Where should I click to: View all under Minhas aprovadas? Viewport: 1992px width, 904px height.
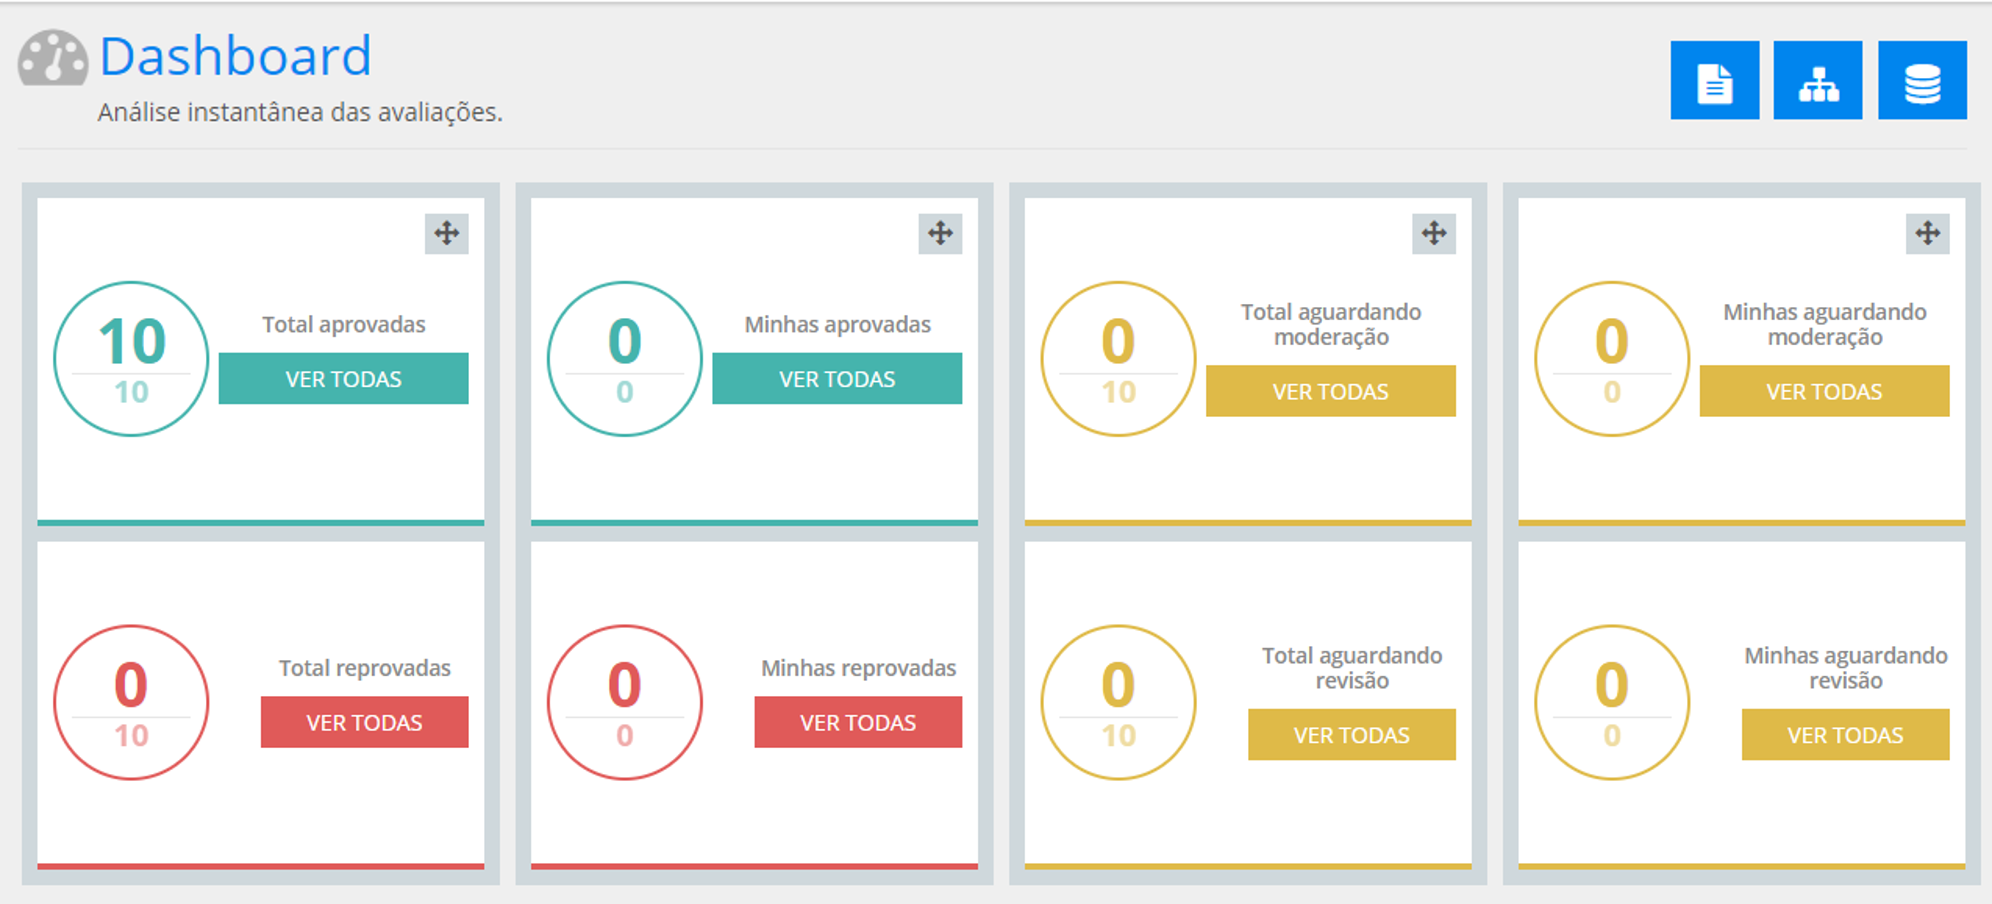837,379
